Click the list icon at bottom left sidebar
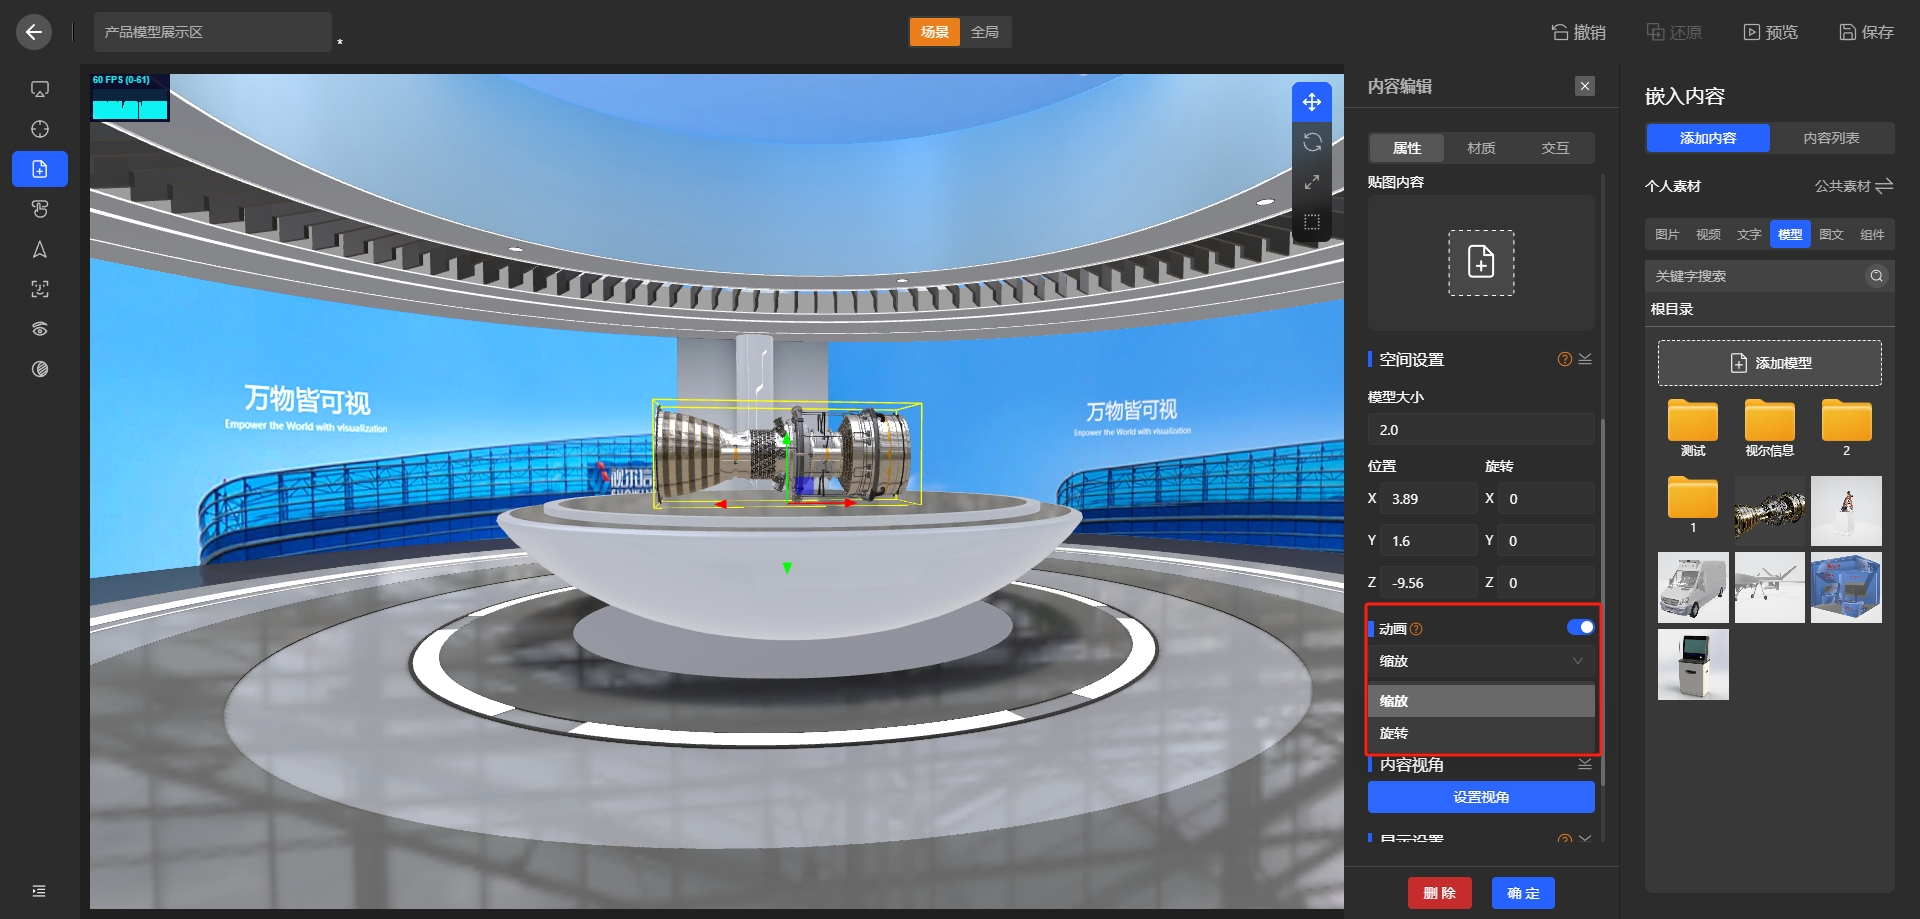Screen dimensions: 1920x919 tap(40, 890)
